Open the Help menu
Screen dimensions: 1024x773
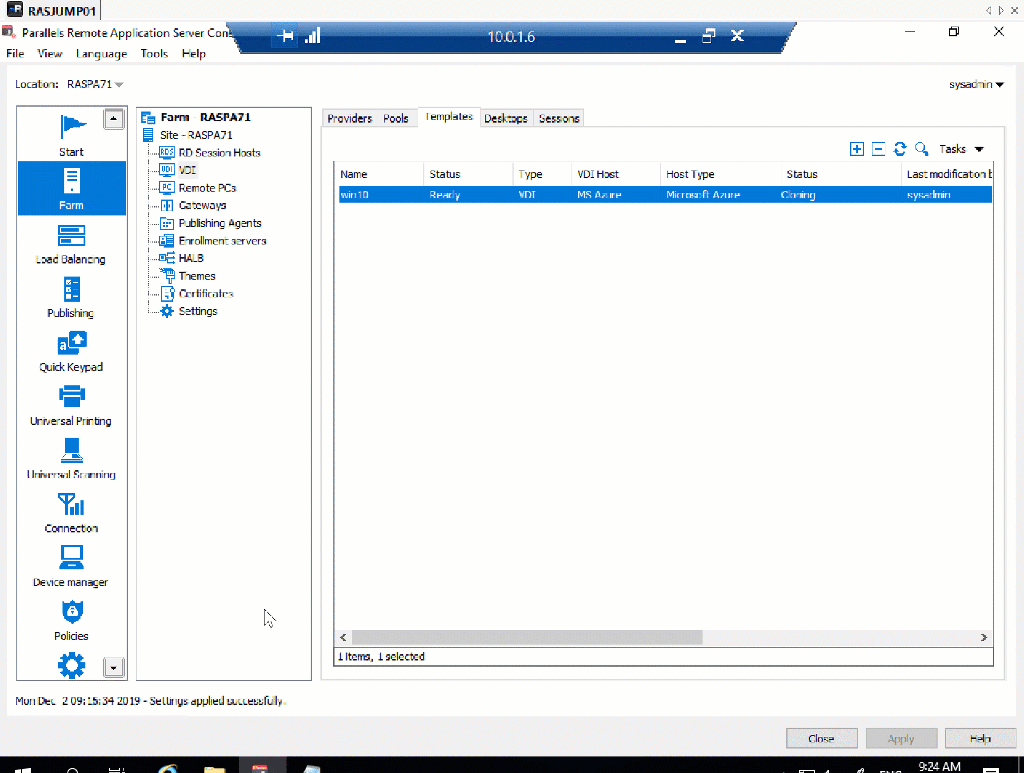click(193, 54)
